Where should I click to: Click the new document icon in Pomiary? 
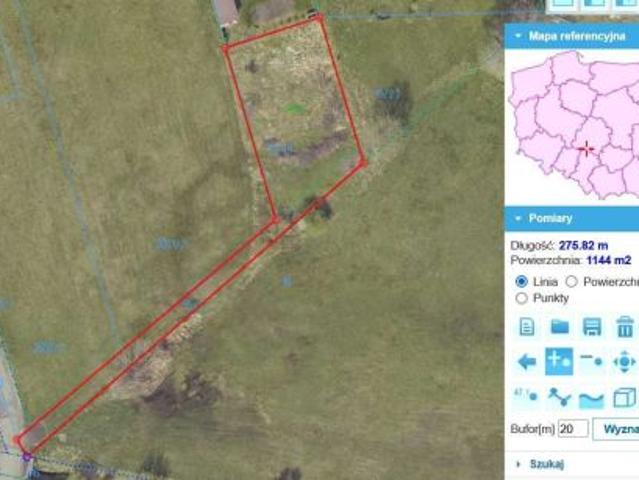[x=527, y=327]
